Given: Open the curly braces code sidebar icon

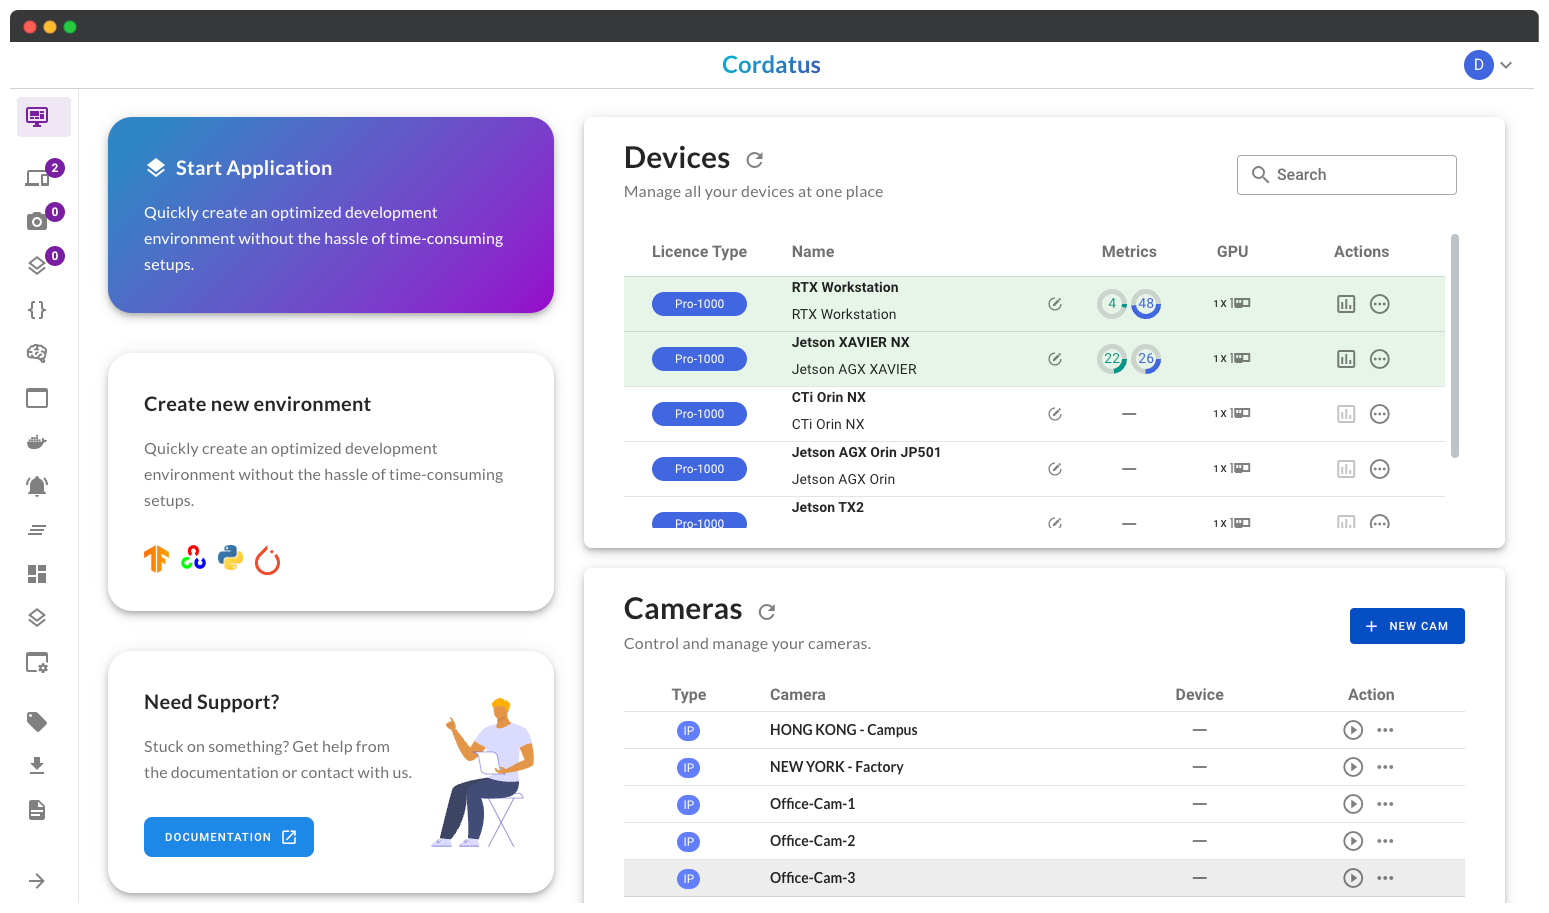Looking at the screenshot, I should pos(37,310).
